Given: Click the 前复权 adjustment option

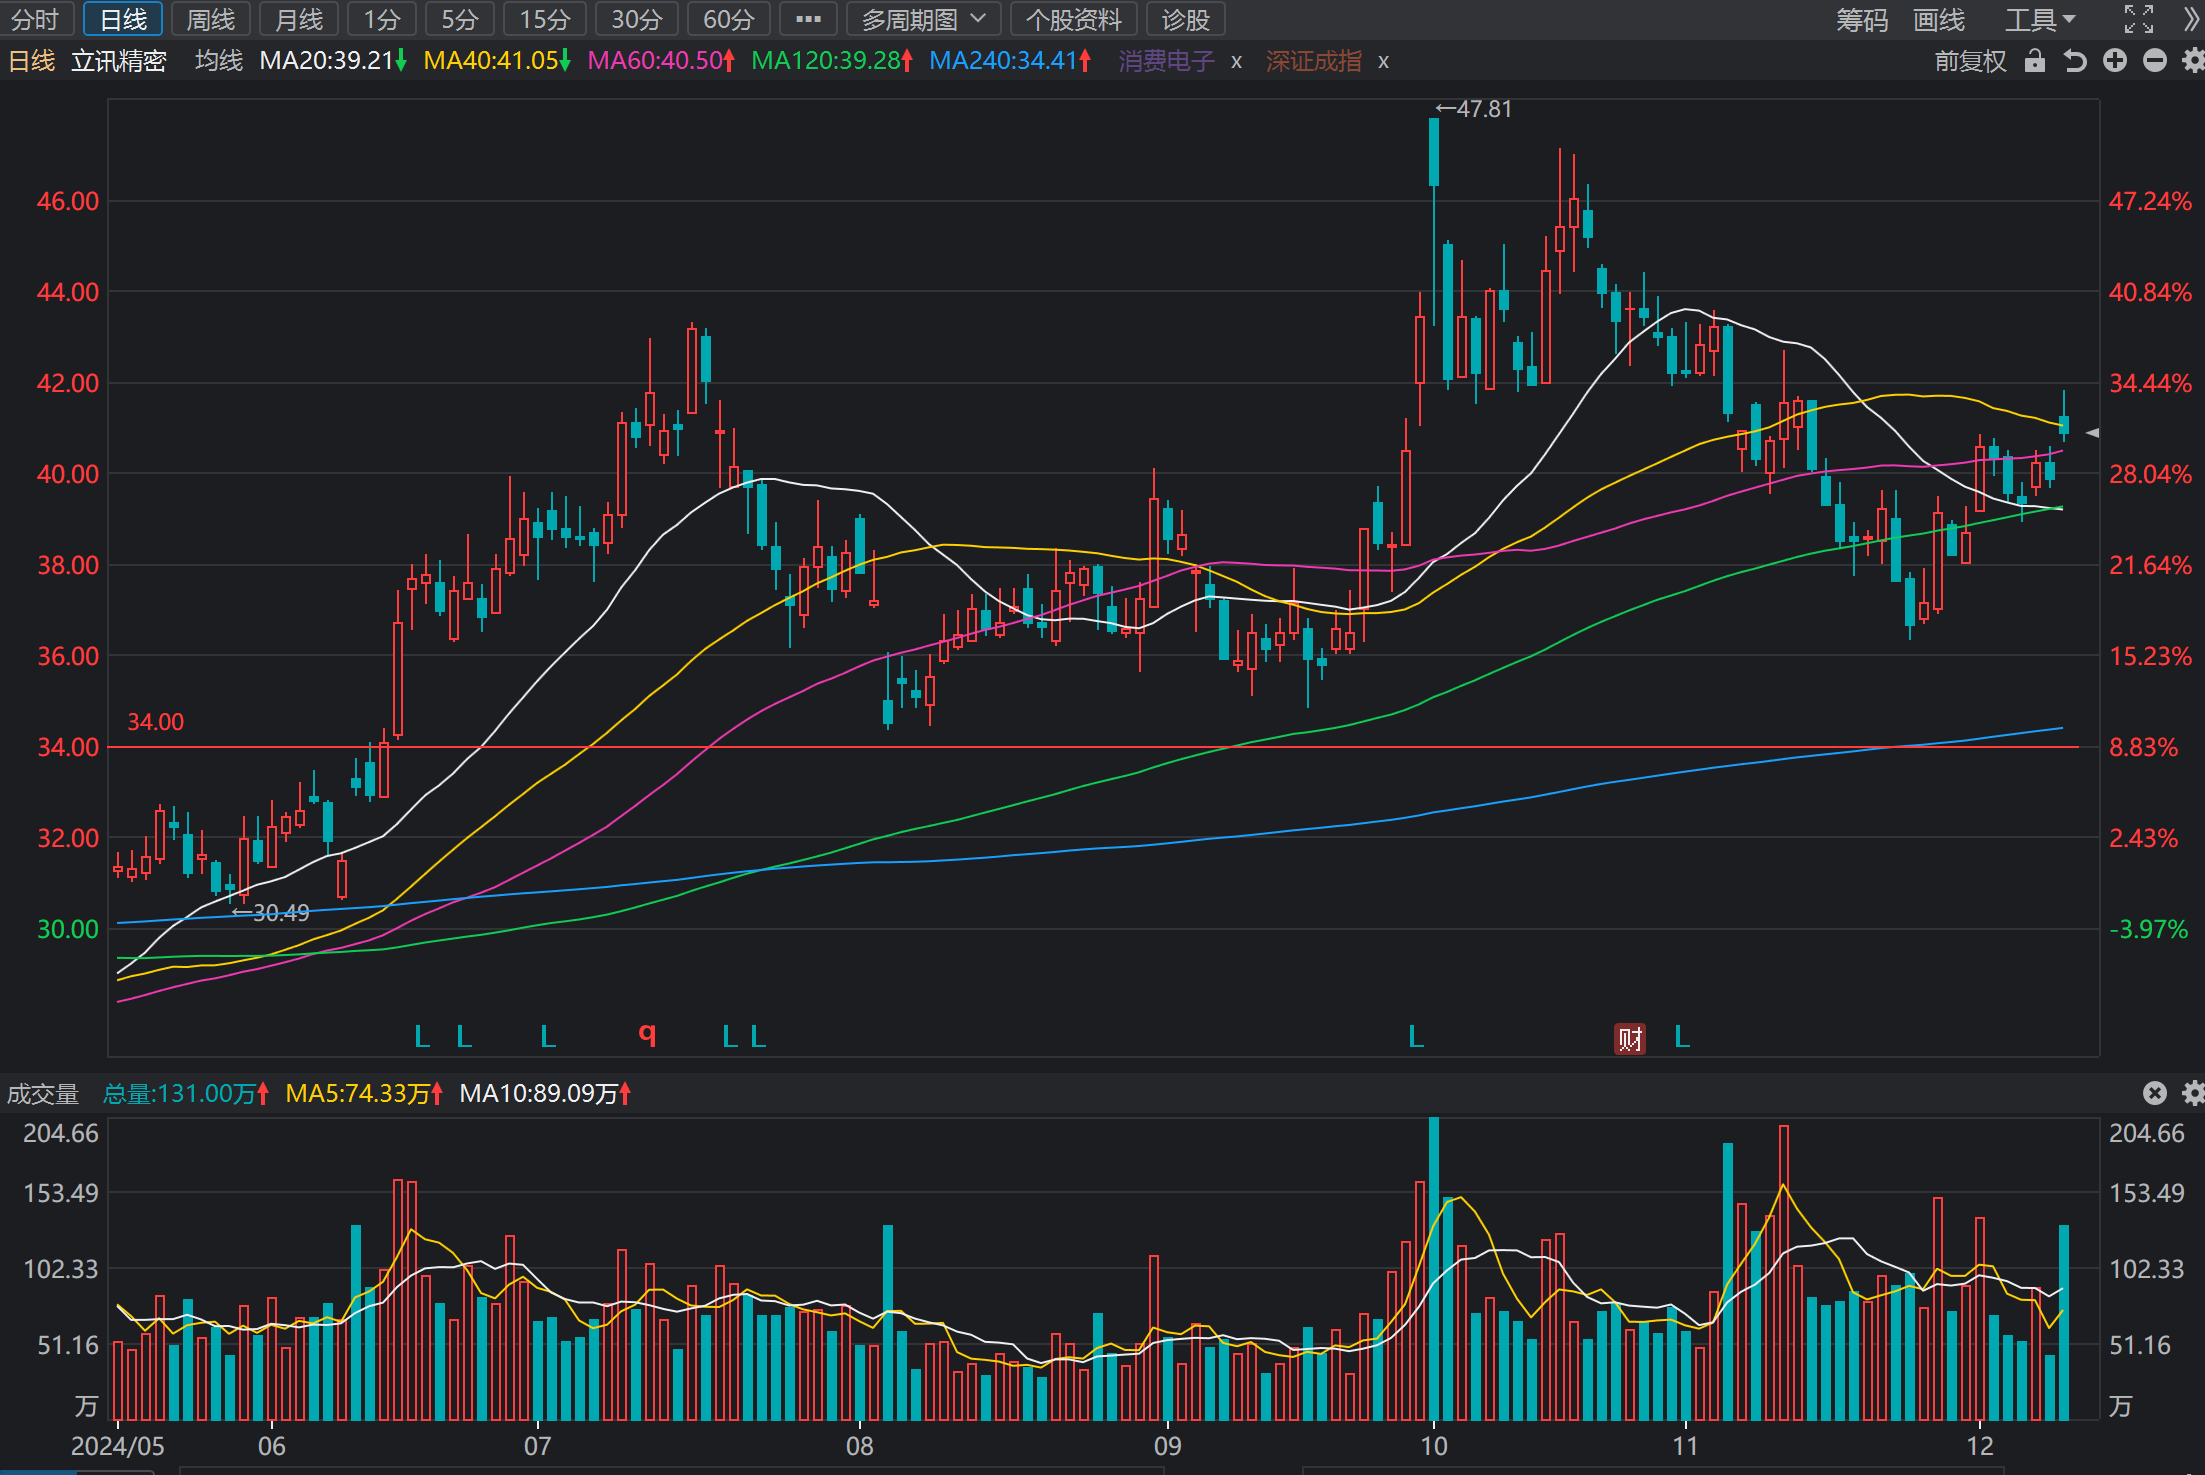Looking at the screenshot, I should tap(1970, 61).
